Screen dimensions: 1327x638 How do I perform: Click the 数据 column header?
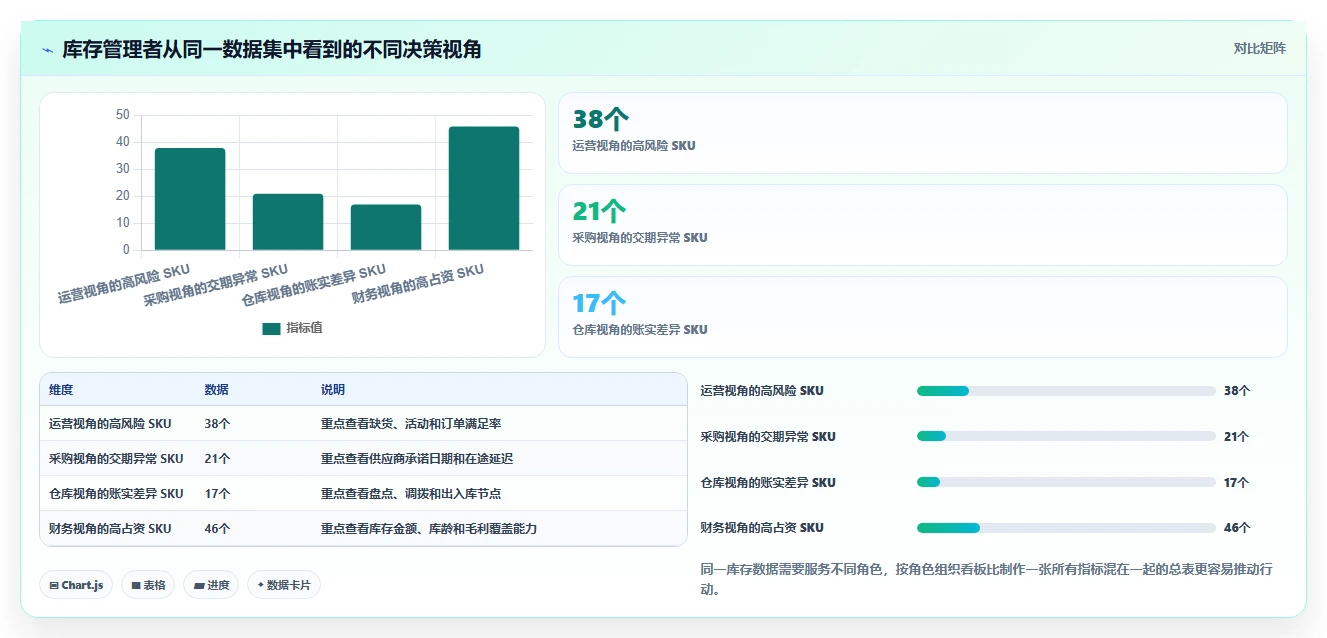pyautogui.click(x=216, y=390)
